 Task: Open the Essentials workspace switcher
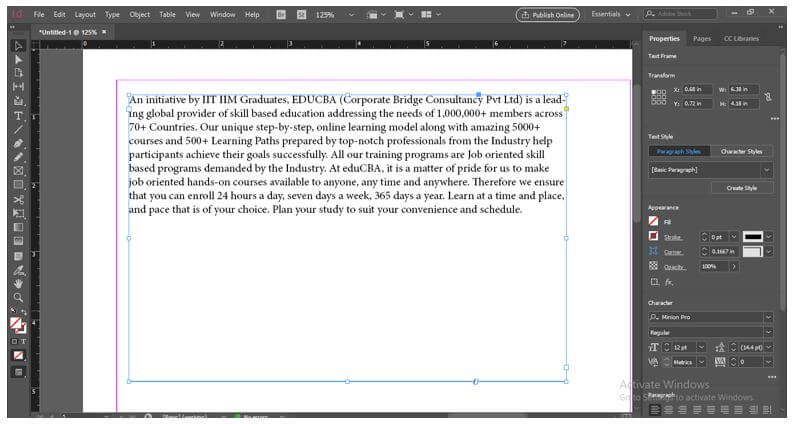610,14
